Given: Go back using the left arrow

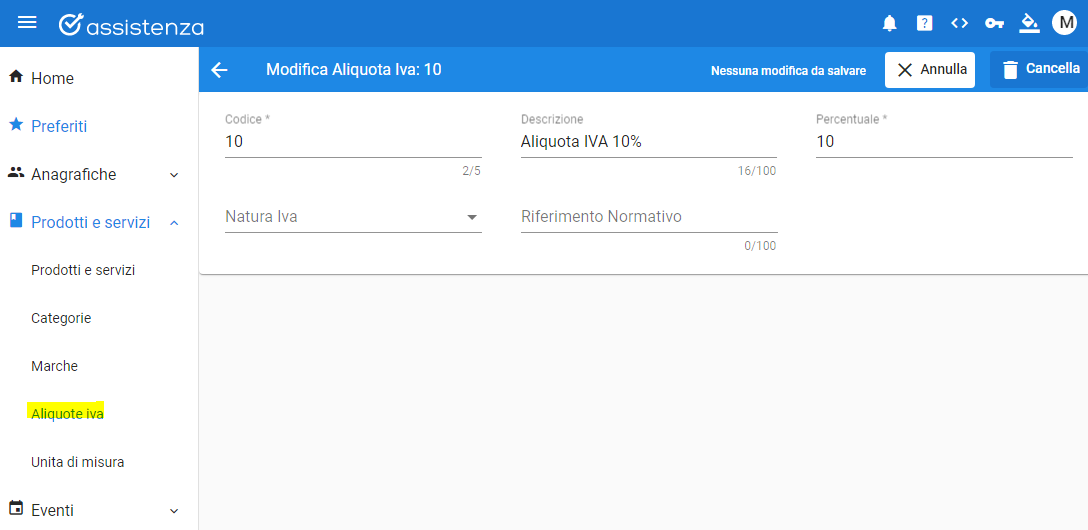Looking at the screenshot, I should pyautogui.click(x=219, y=69).
